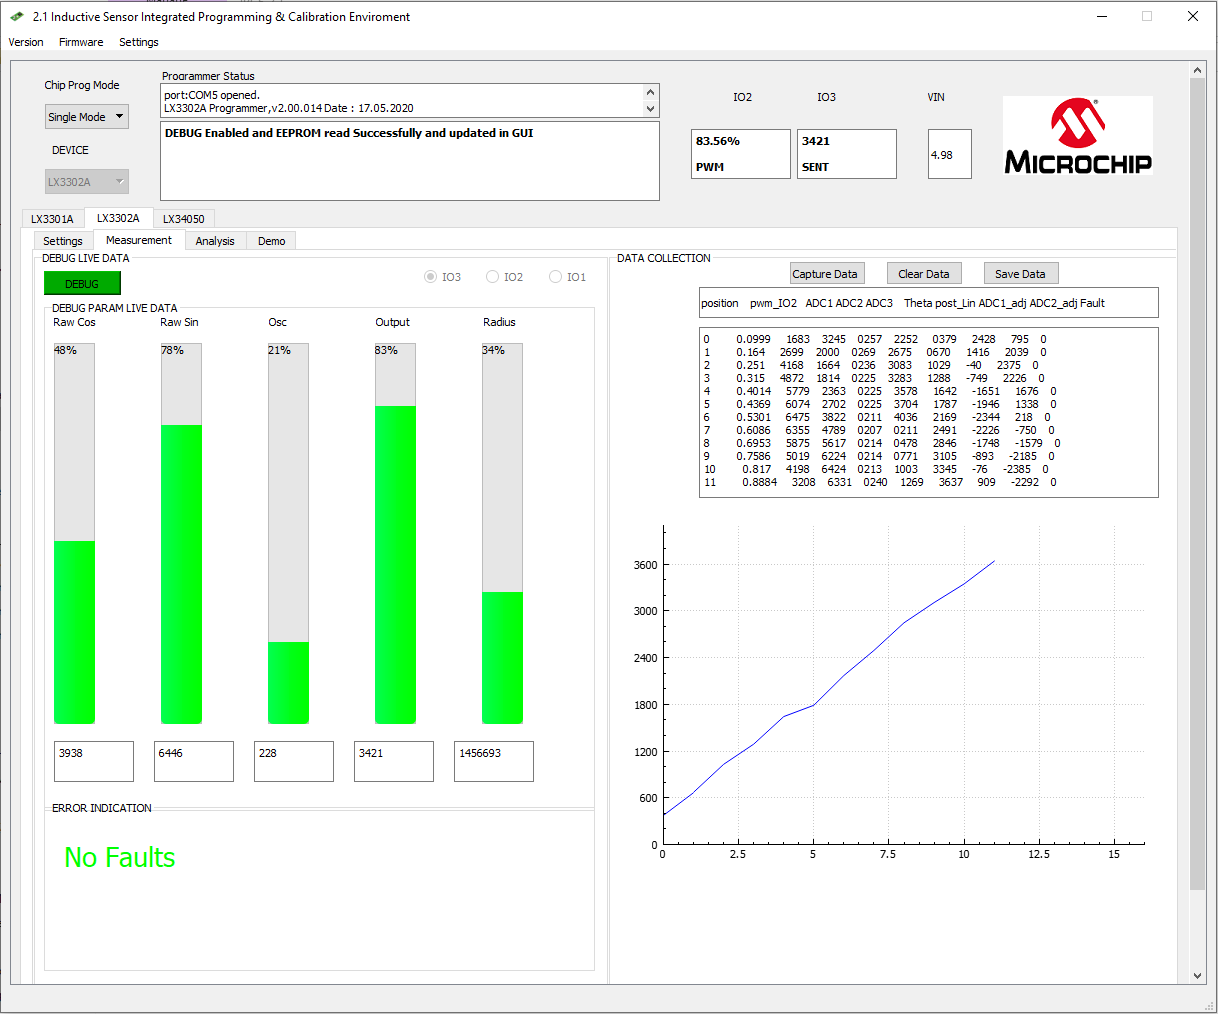
Task: Click main panel scroll-down arrow
Action: coord(1197,975)
